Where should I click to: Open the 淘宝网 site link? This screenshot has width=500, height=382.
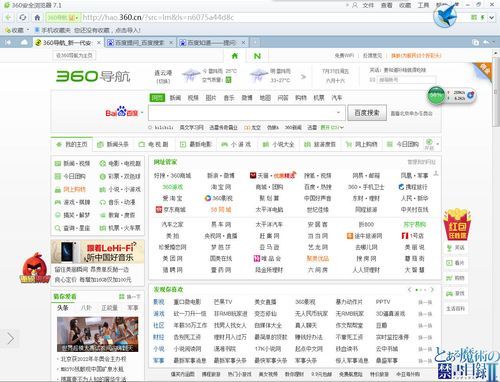(221, 187)
